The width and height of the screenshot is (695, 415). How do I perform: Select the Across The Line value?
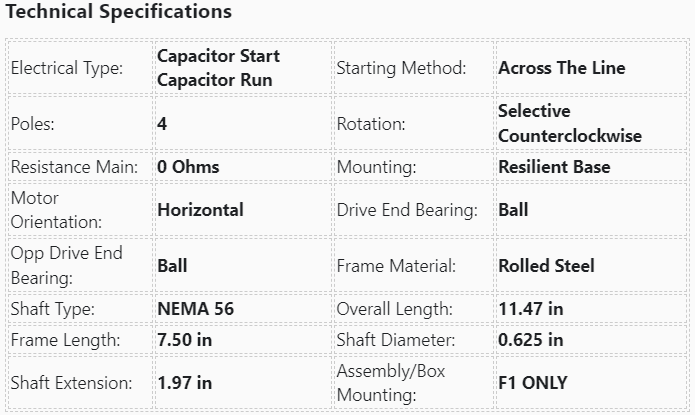tap(561, 68)
